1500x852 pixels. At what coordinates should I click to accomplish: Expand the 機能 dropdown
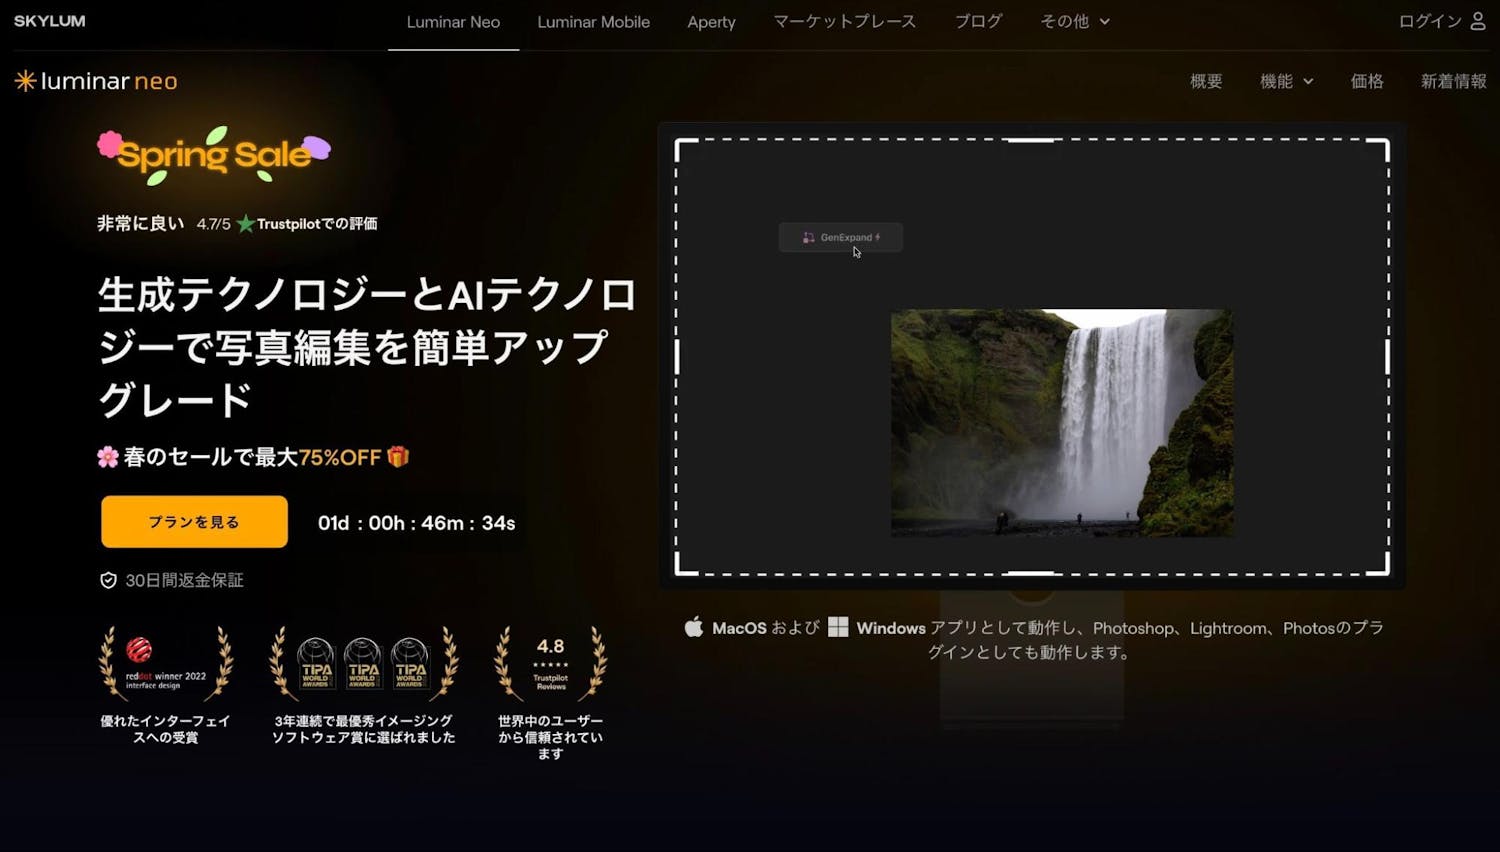point(1286,81)
